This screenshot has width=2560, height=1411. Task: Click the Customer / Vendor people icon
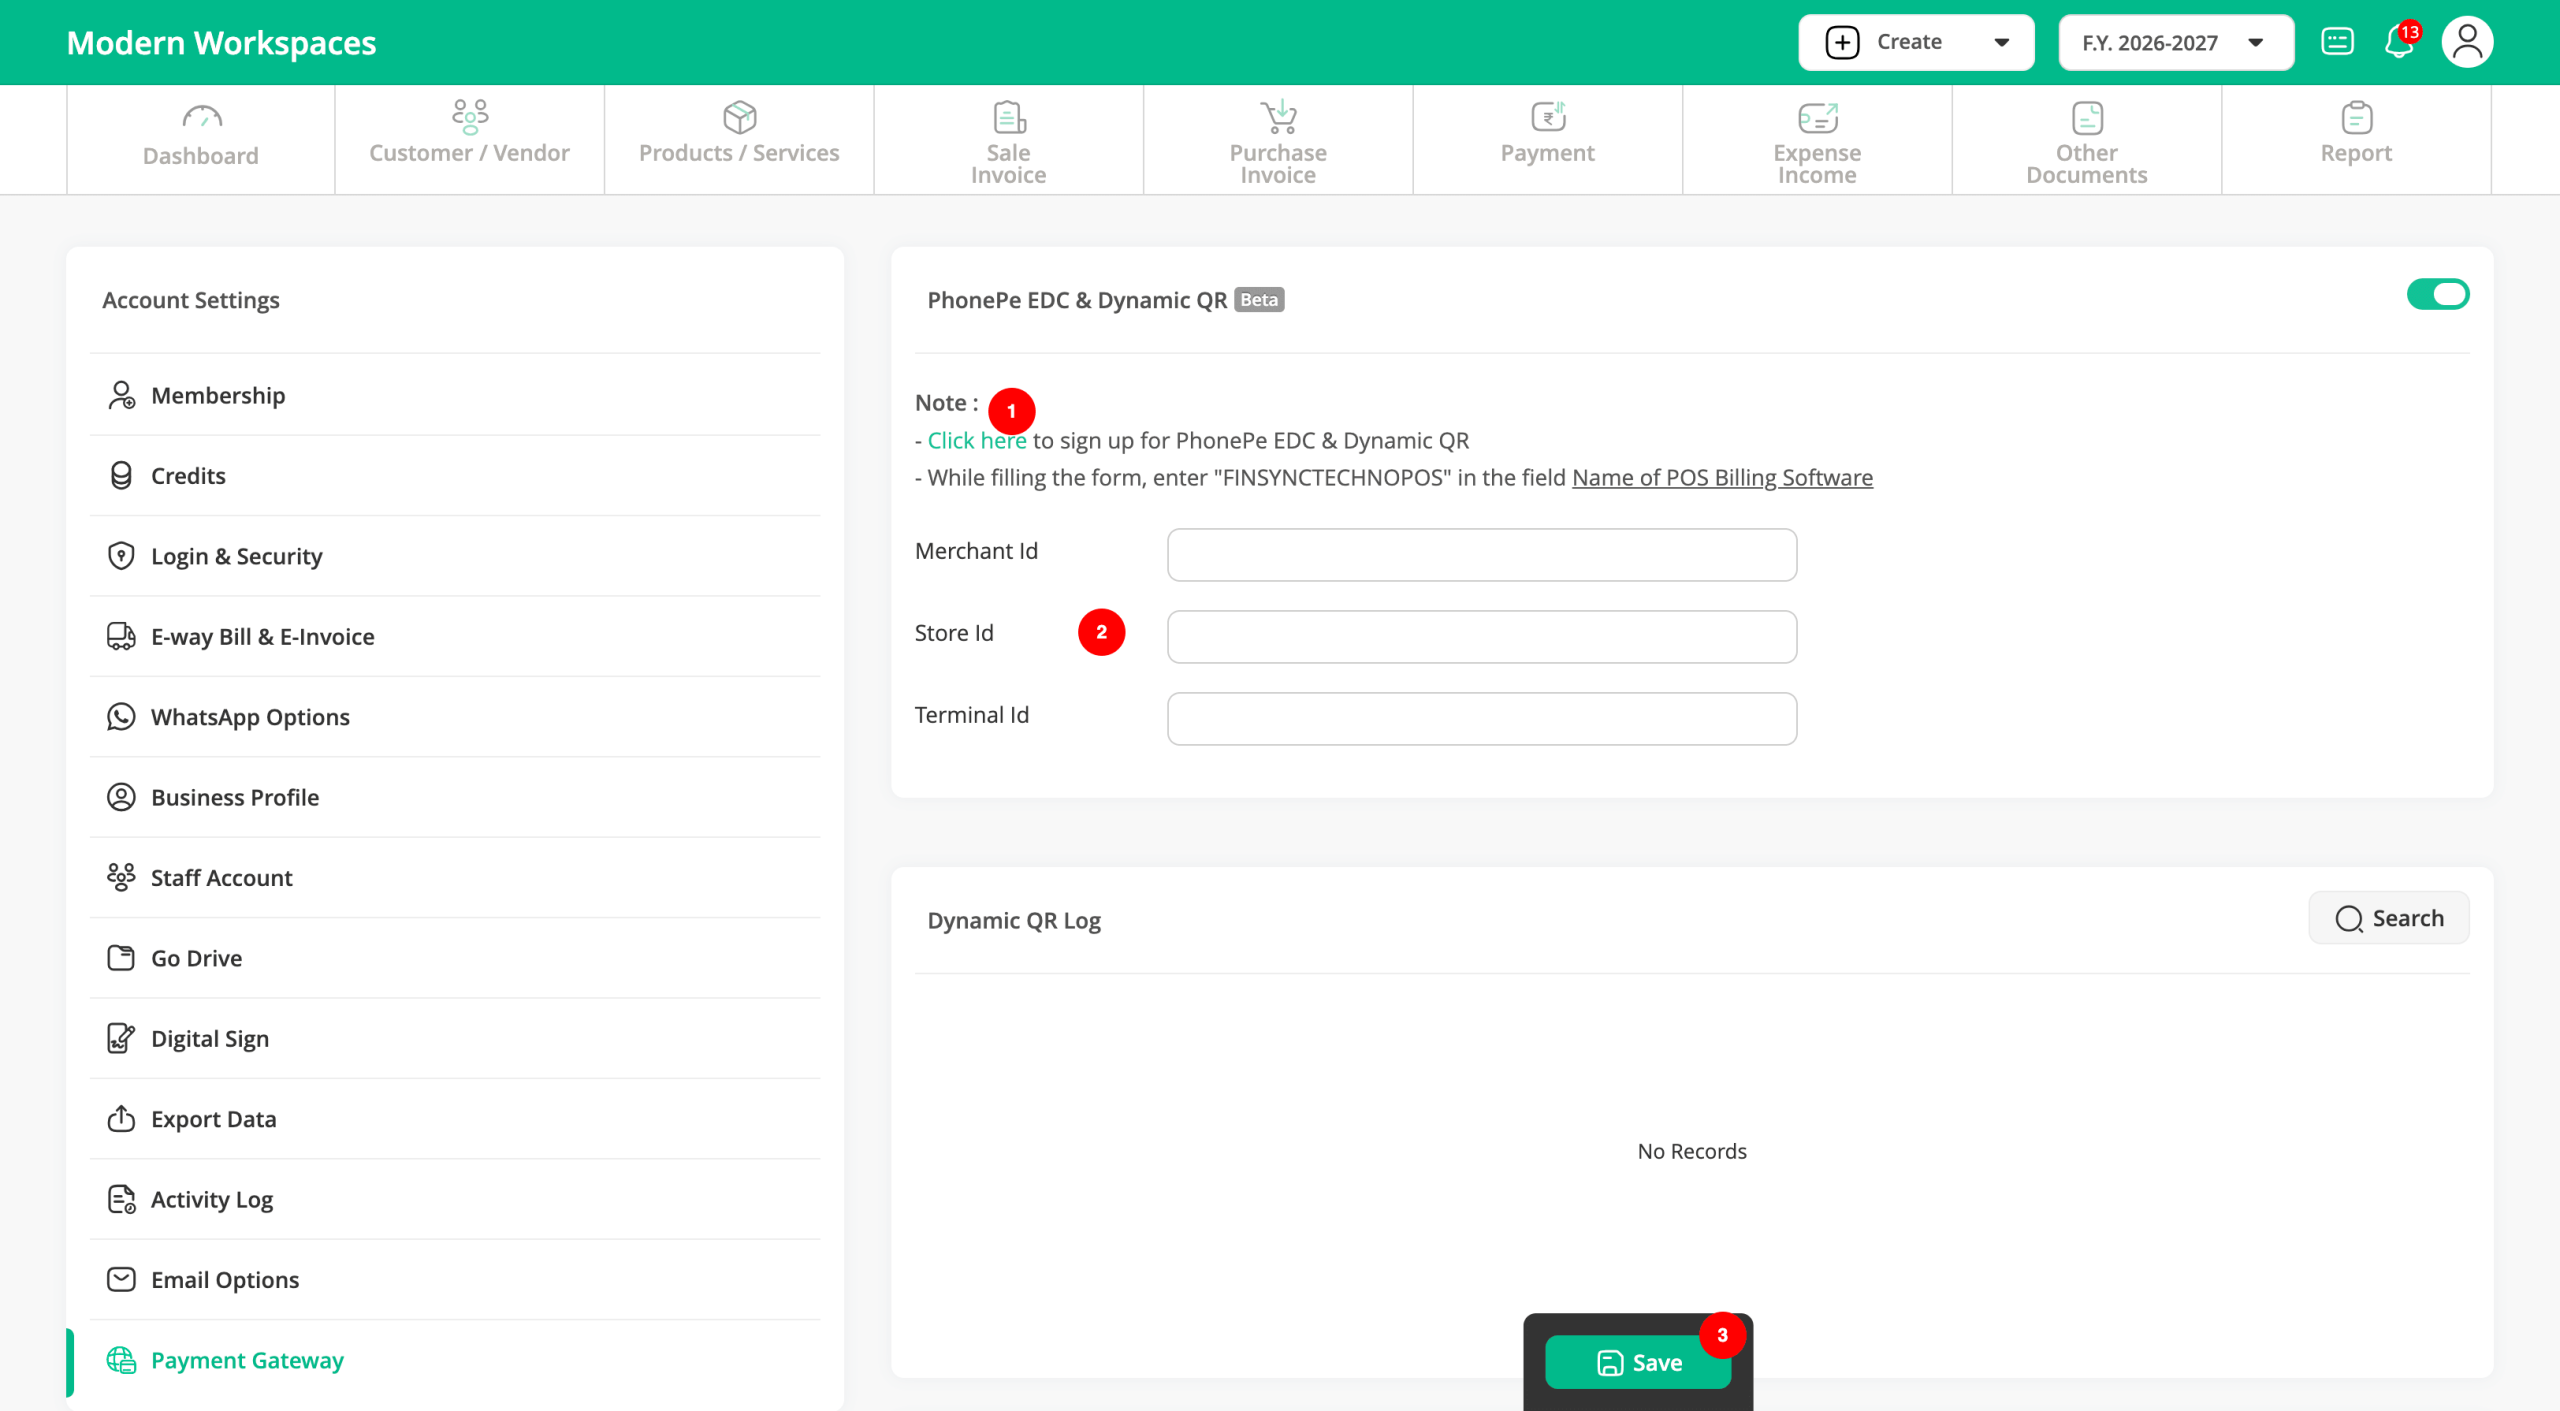point(469,117)
